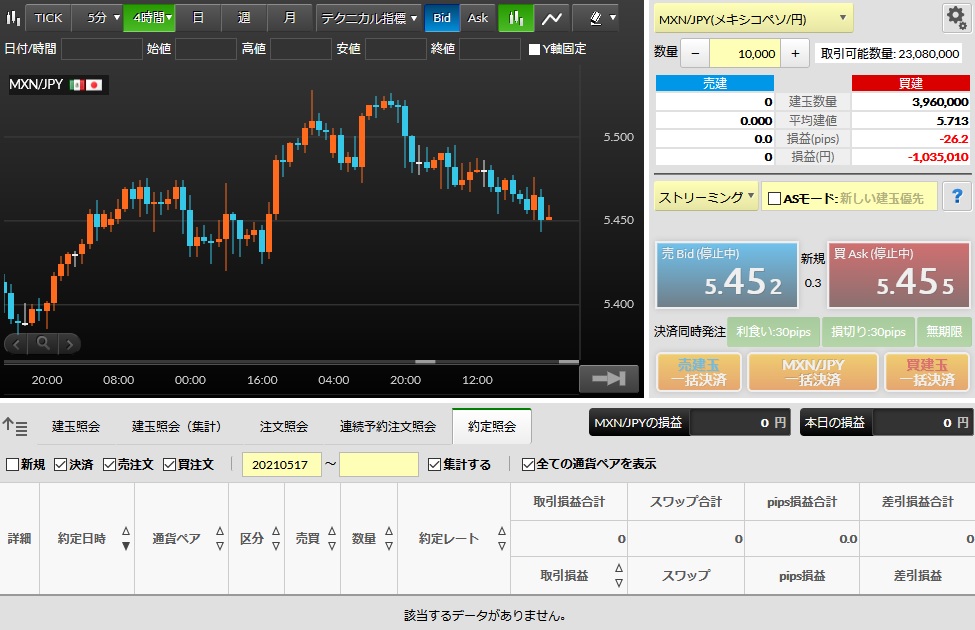Open chart settings candlestick icon at top left
The height and width of the screenshot is (630, 975).
point(13,17)
